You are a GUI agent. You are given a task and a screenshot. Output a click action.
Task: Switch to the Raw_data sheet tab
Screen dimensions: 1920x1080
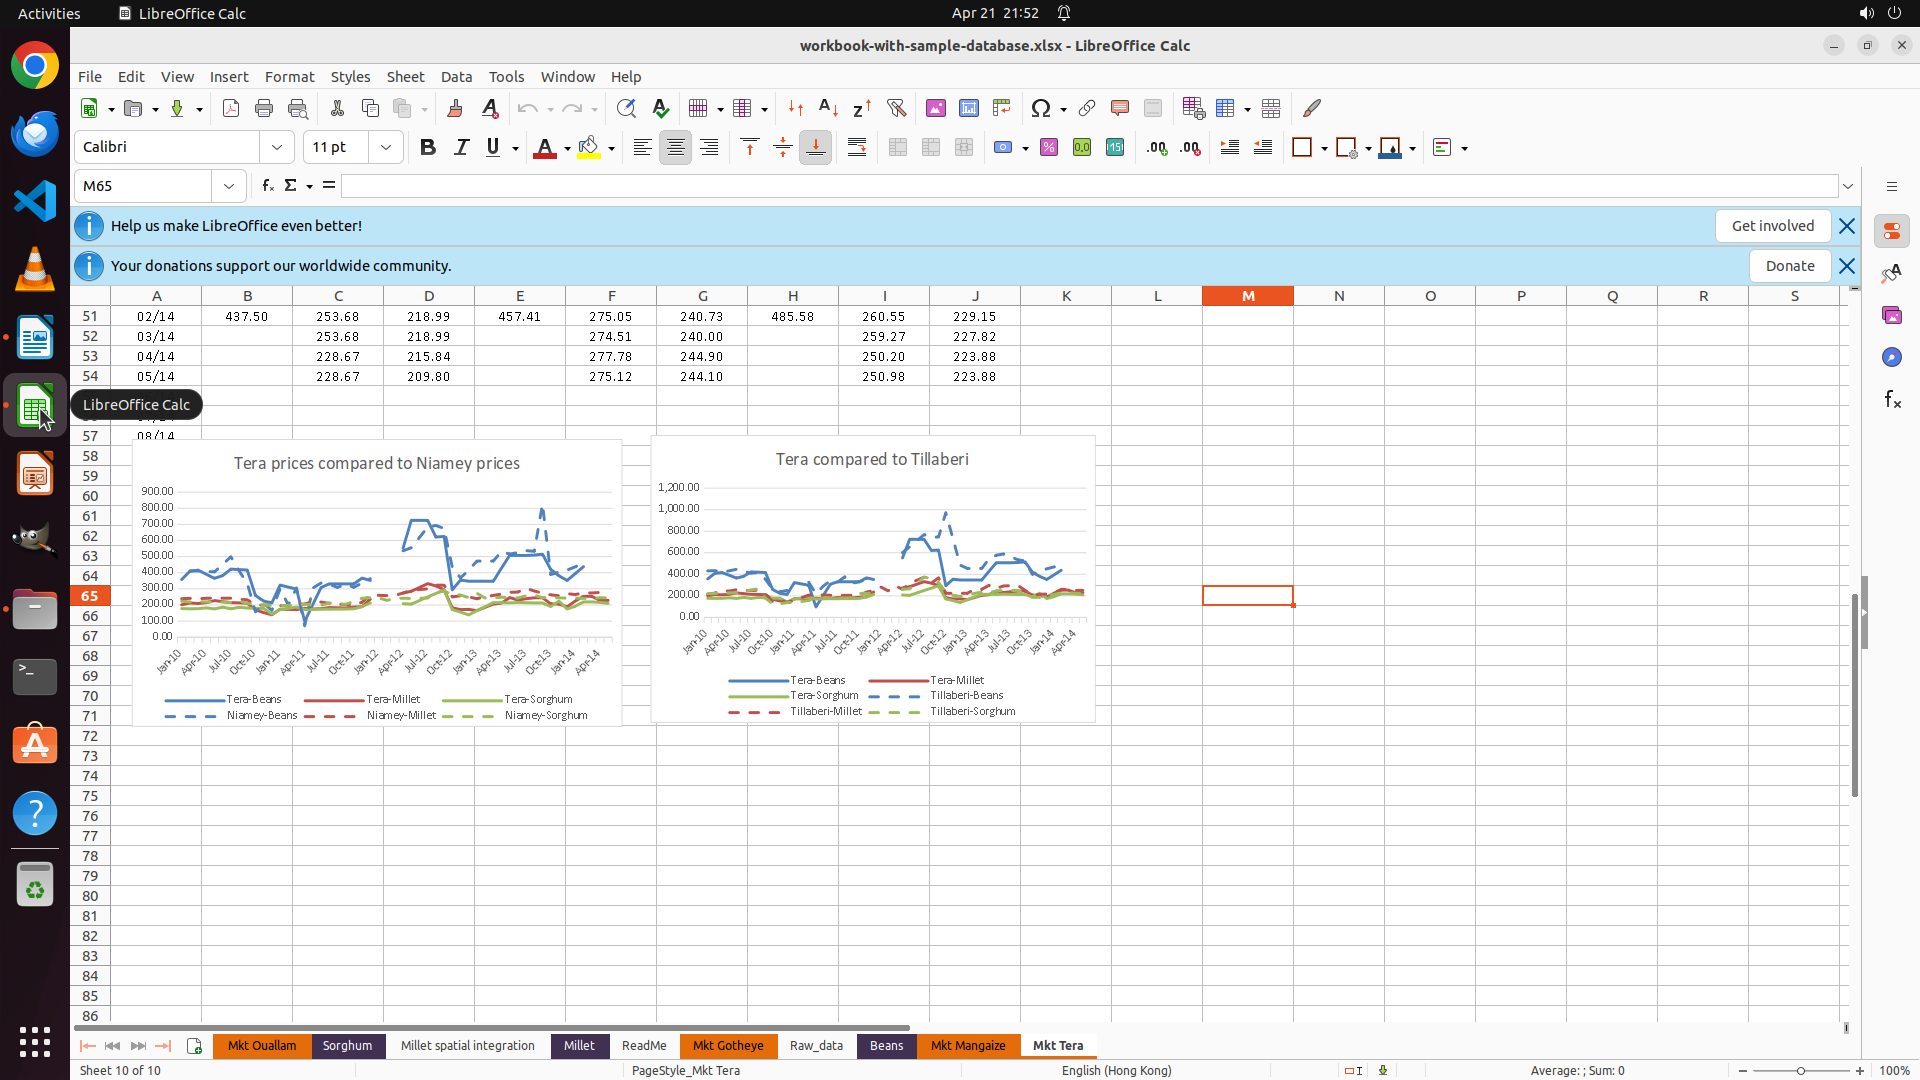pyautogui.click(x=816, y=1046)
